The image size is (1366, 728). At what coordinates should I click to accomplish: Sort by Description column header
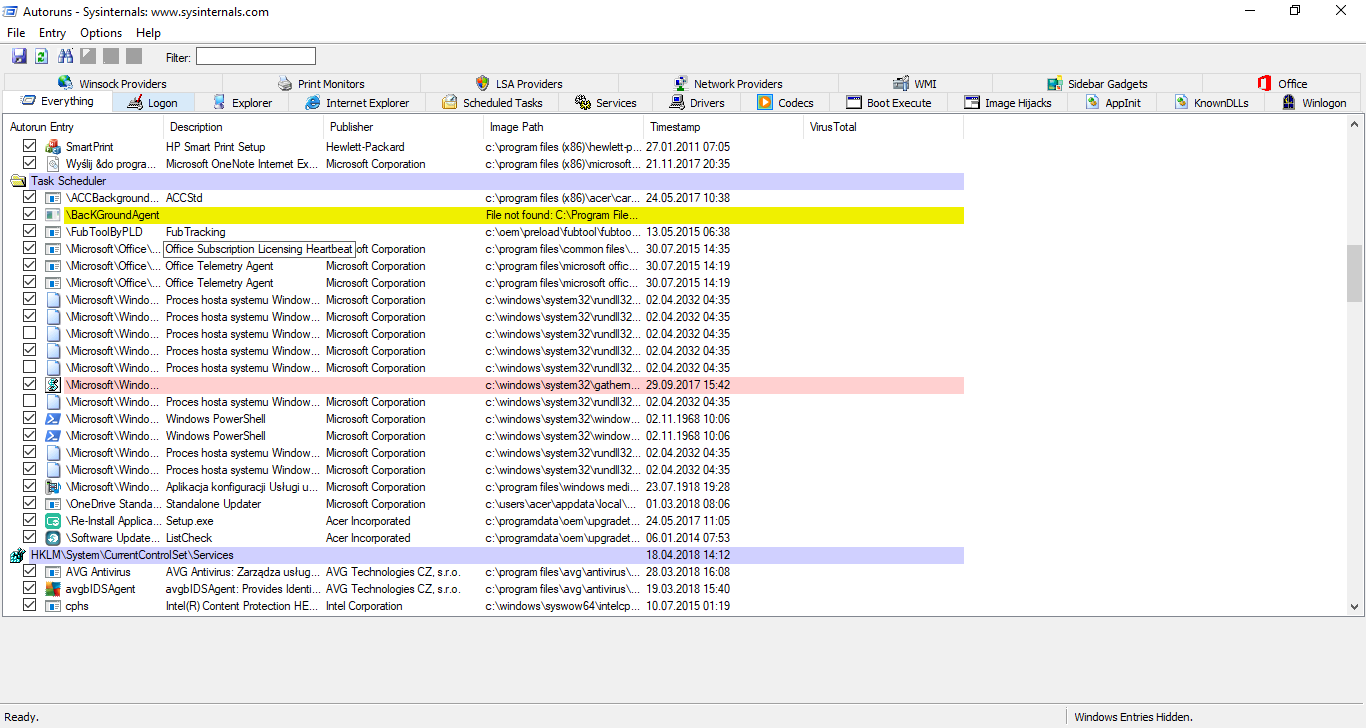point(244,127)
